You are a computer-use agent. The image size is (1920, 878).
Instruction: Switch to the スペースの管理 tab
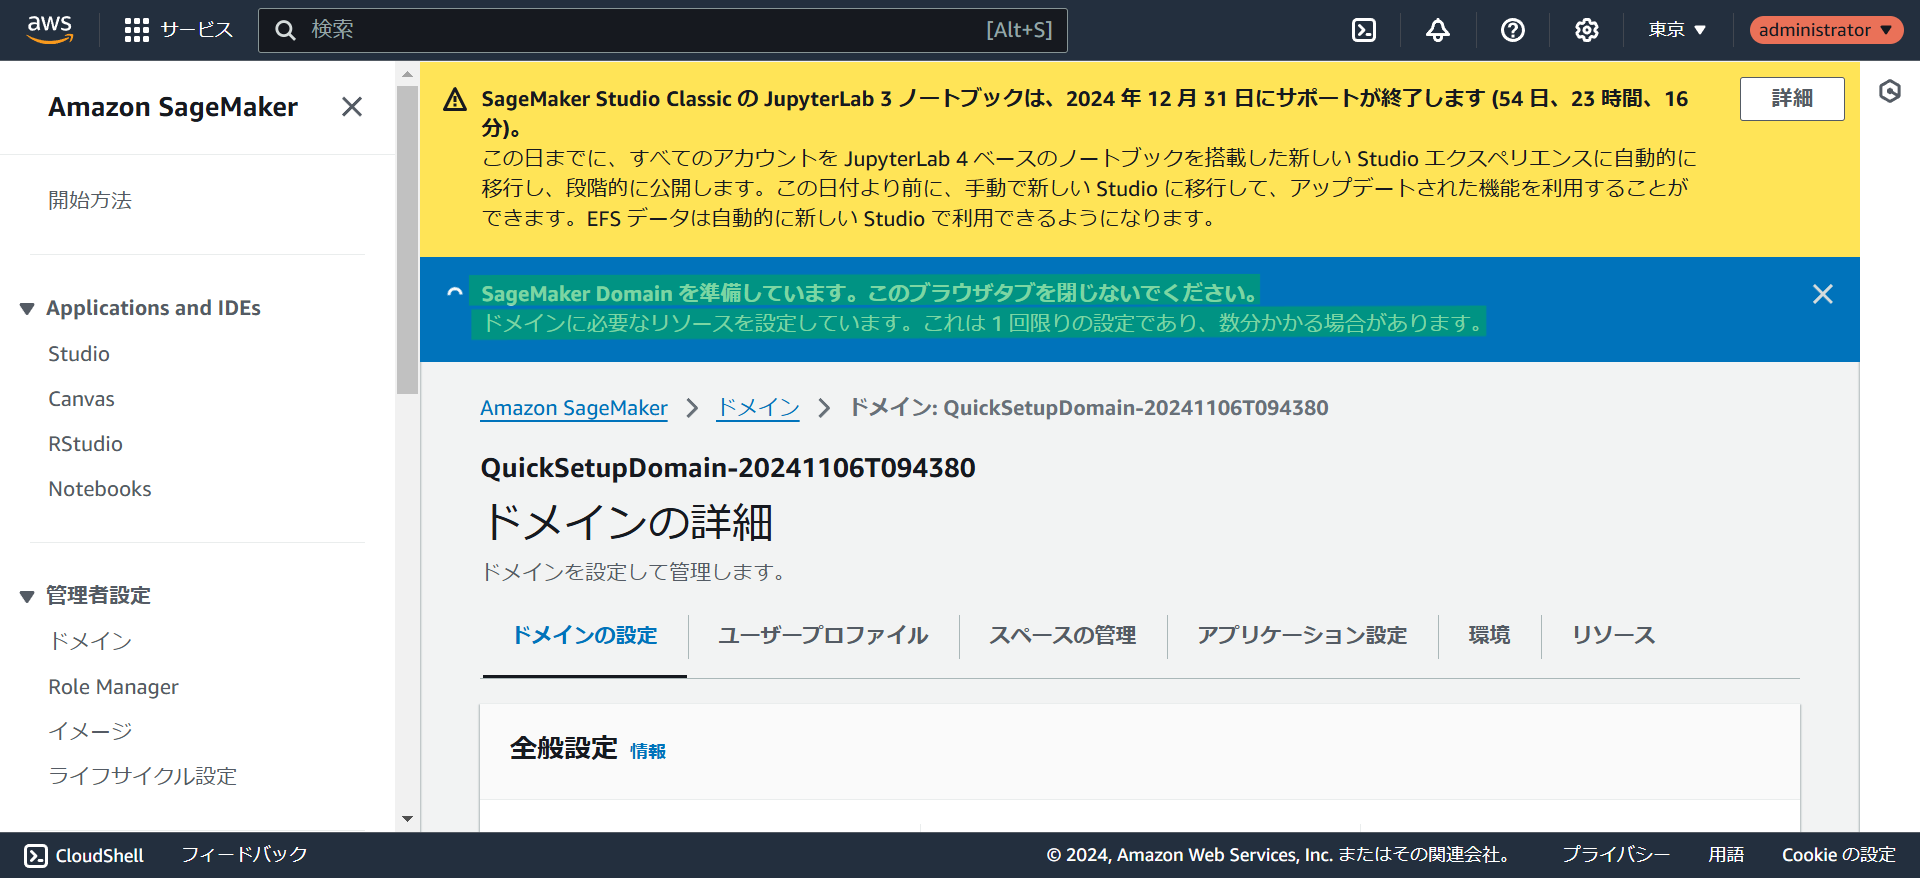[x=1062, y=636]
